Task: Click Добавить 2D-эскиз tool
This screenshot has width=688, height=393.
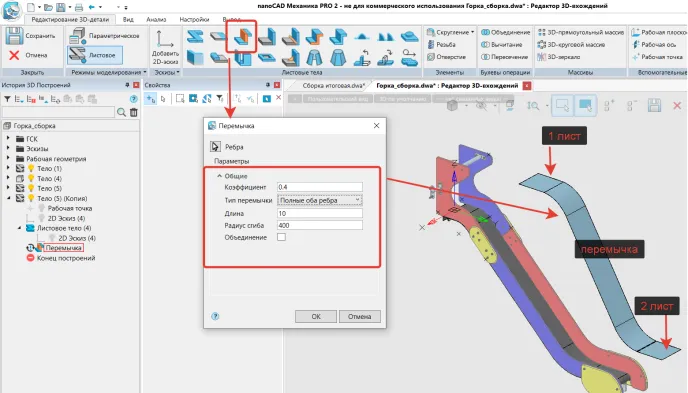Action: (x=165, y=47)
